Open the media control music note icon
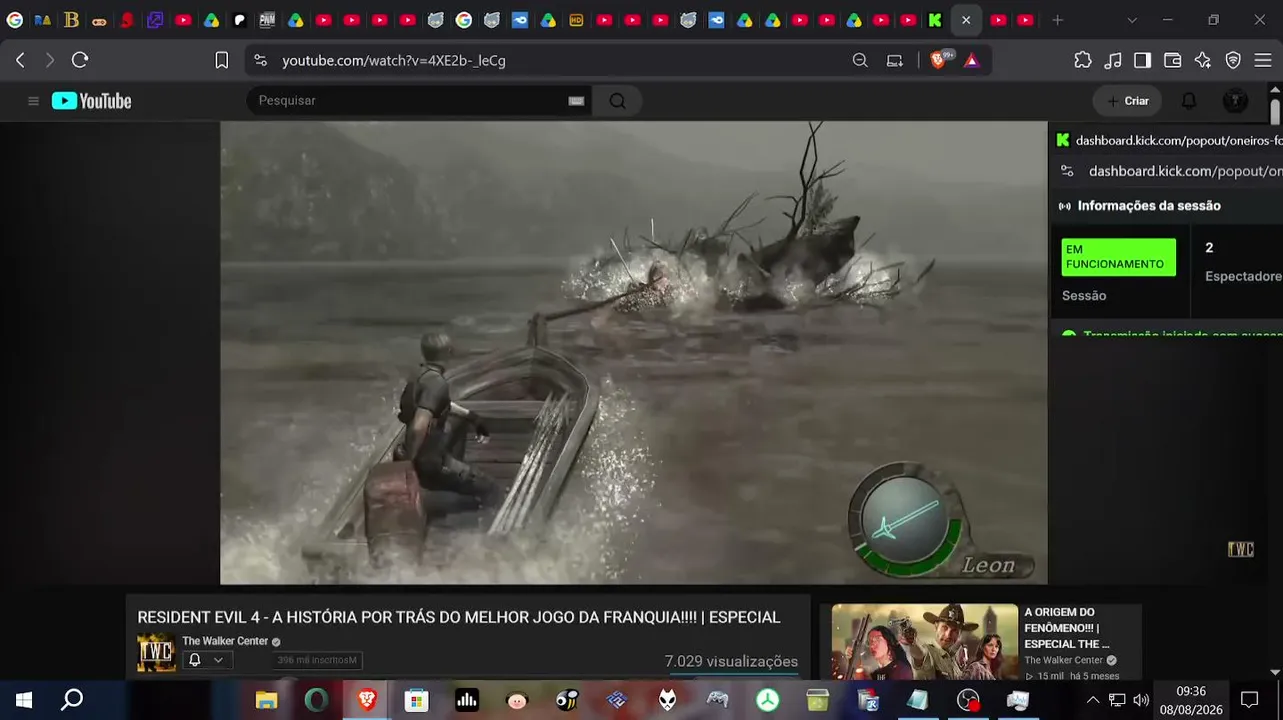The image size is (1283, 720). (x=1113, y=60)
